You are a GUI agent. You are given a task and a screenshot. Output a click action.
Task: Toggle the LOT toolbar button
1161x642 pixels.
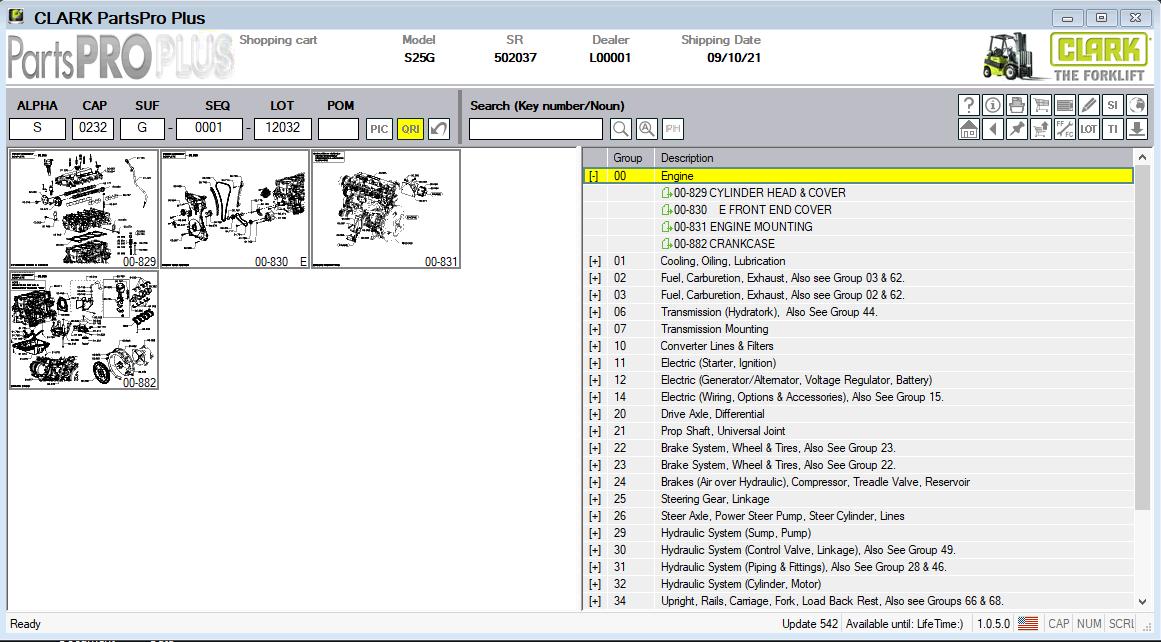pyautogui.click(x=1088, y=129)
